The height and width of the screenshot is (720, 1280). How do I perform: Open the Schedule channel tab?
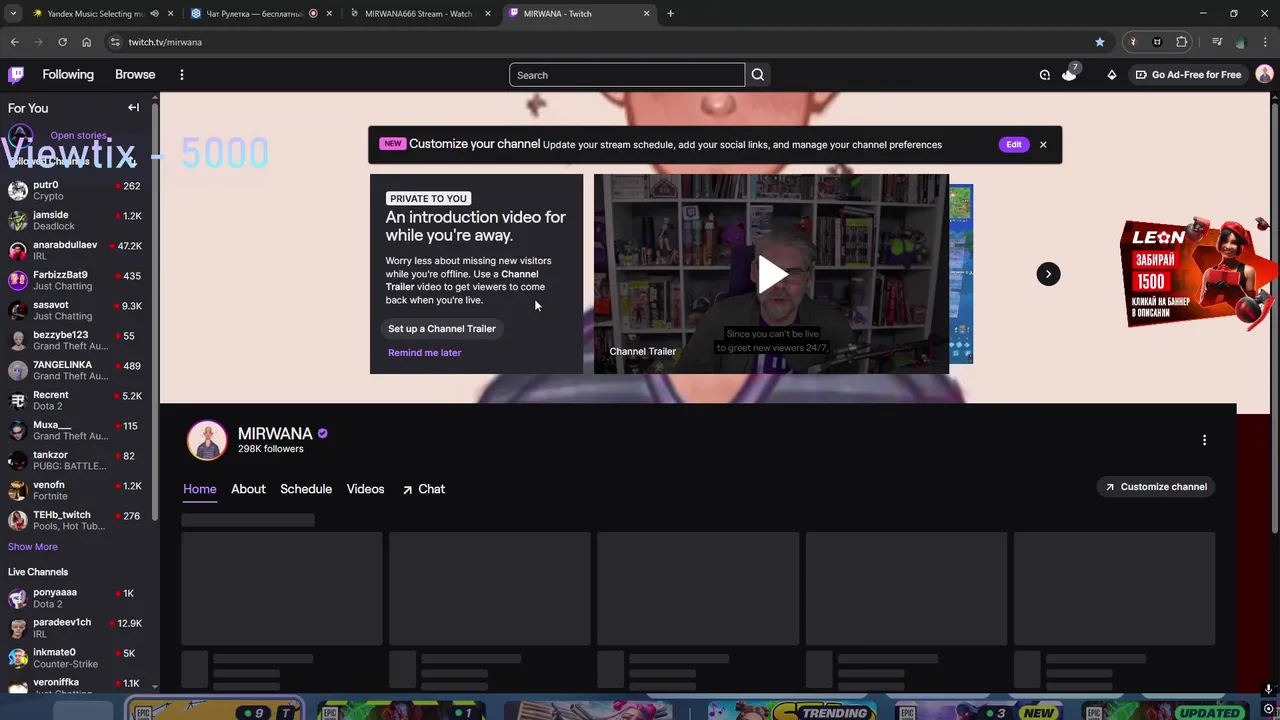click(x=306, y=489)
